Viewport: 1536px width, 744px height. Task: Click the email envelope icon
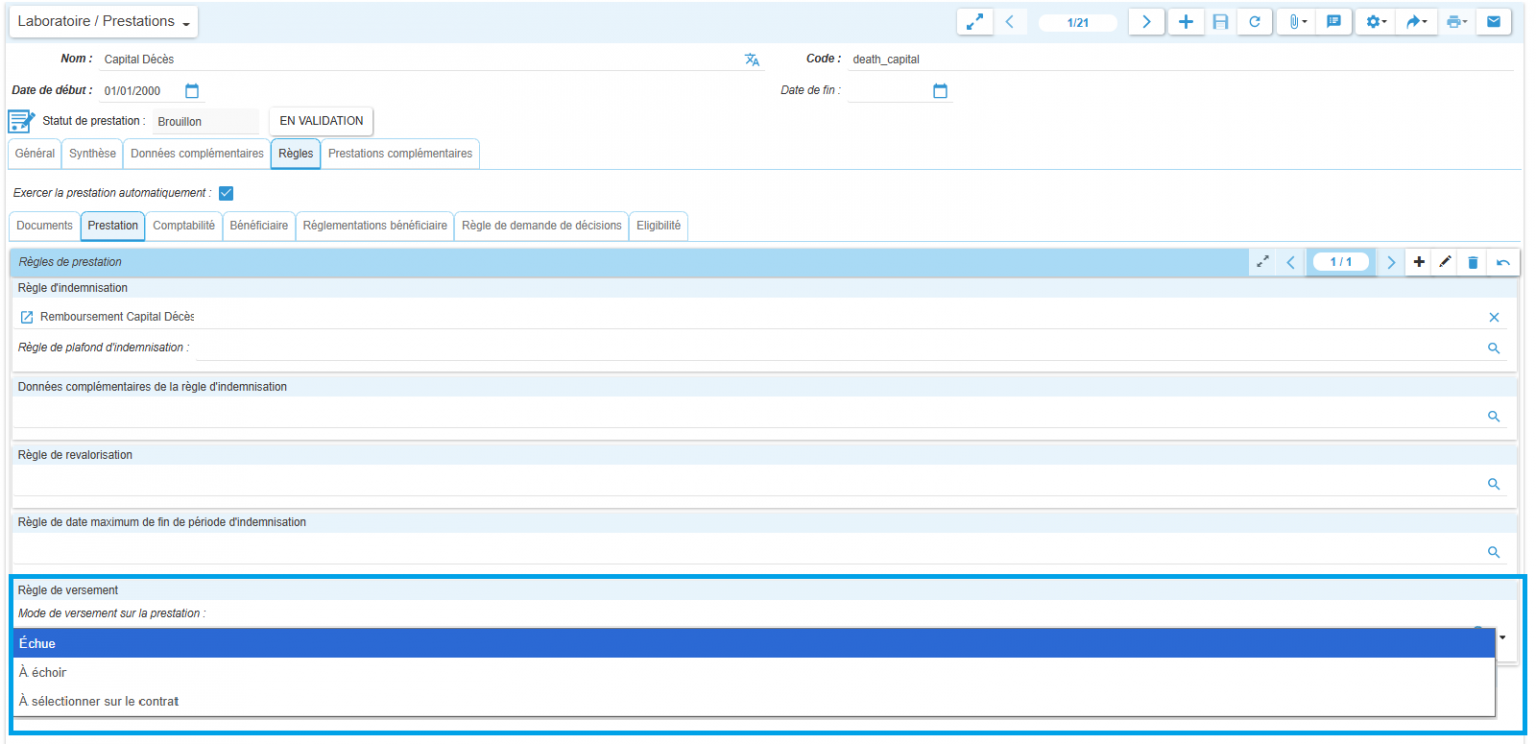1493,22
